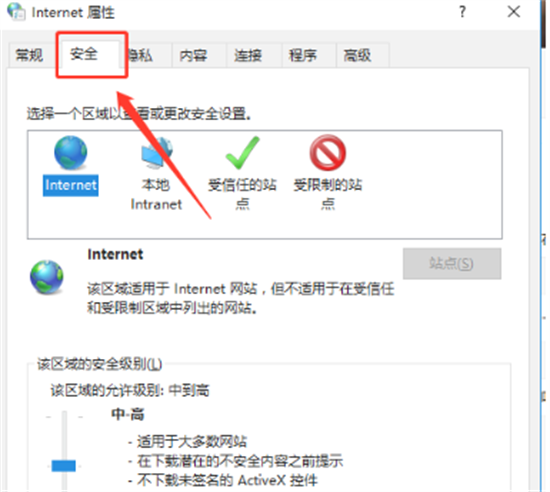550x492 pixels.
Task: Click the blue security level slider handle
Action: pos(63,466)
